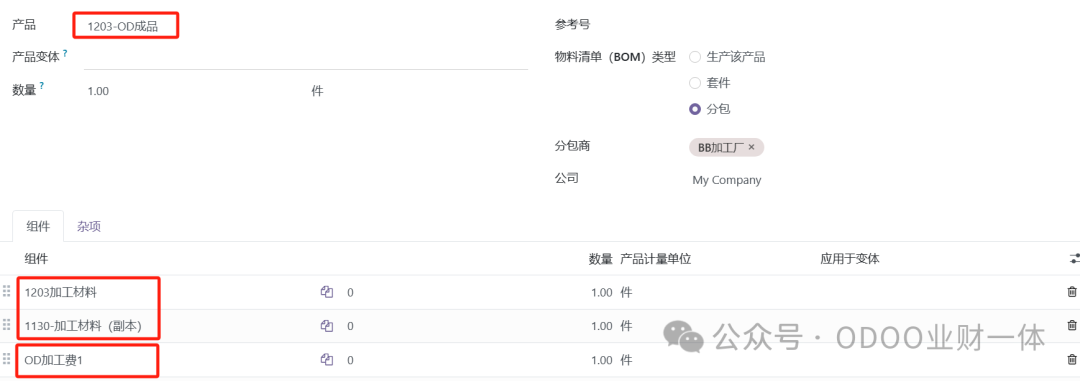The width and height of the screenshot is (1080, 381).
Task: Show help tooltip next to 产品变体
Action: coord(65,52)
